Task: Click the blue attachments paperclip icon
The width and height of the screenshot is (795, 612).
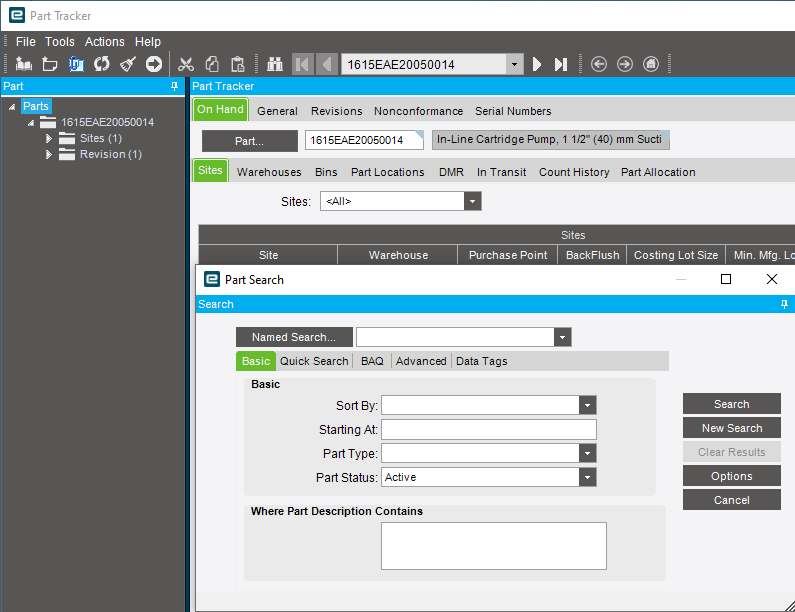Action: click(76, 64)
